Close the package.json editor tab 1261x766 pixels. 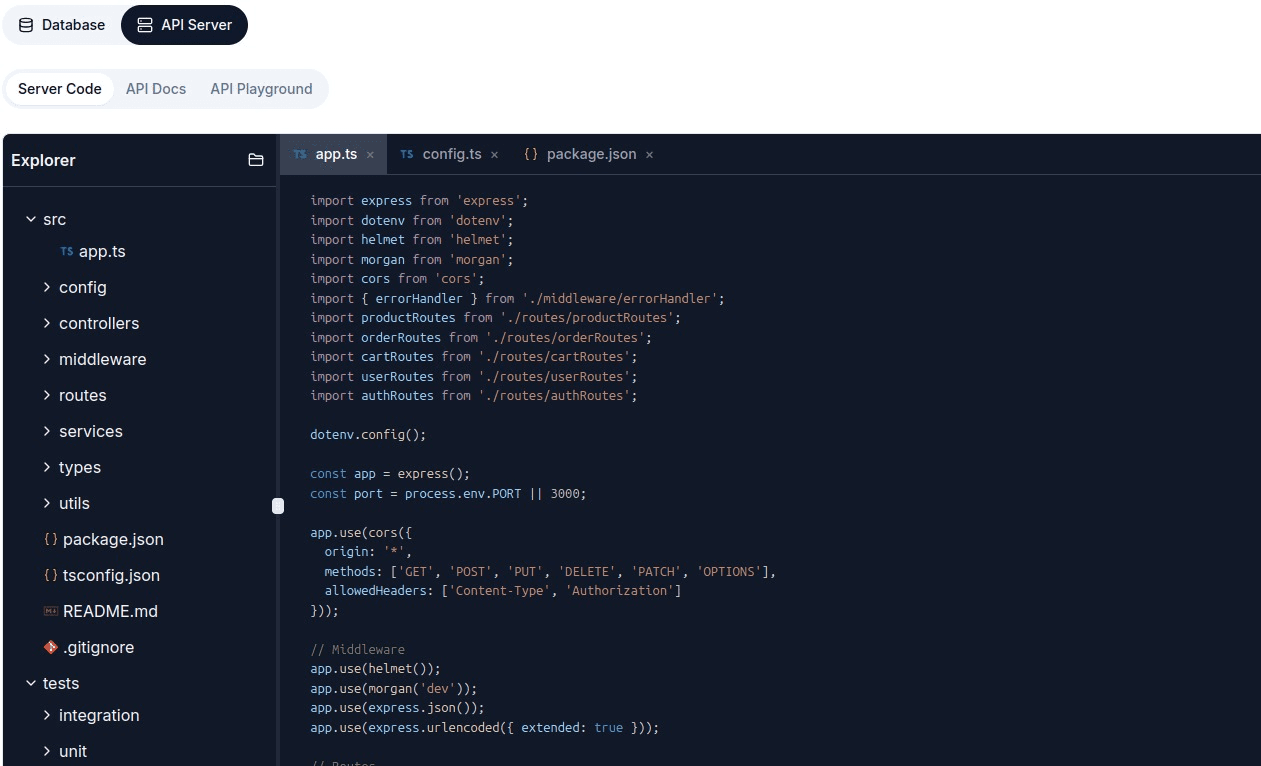tap(649, 155)
